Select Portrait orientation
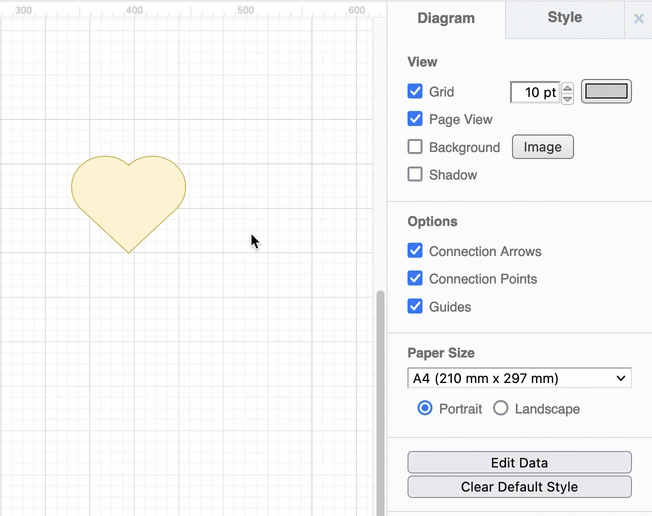 click(x=425, y=408)
